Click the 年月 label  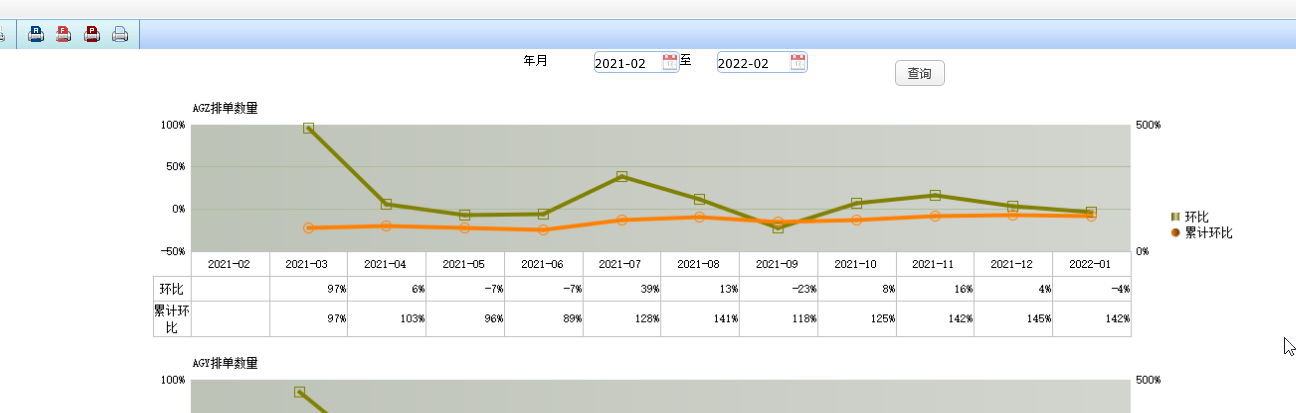coord(535,60)
